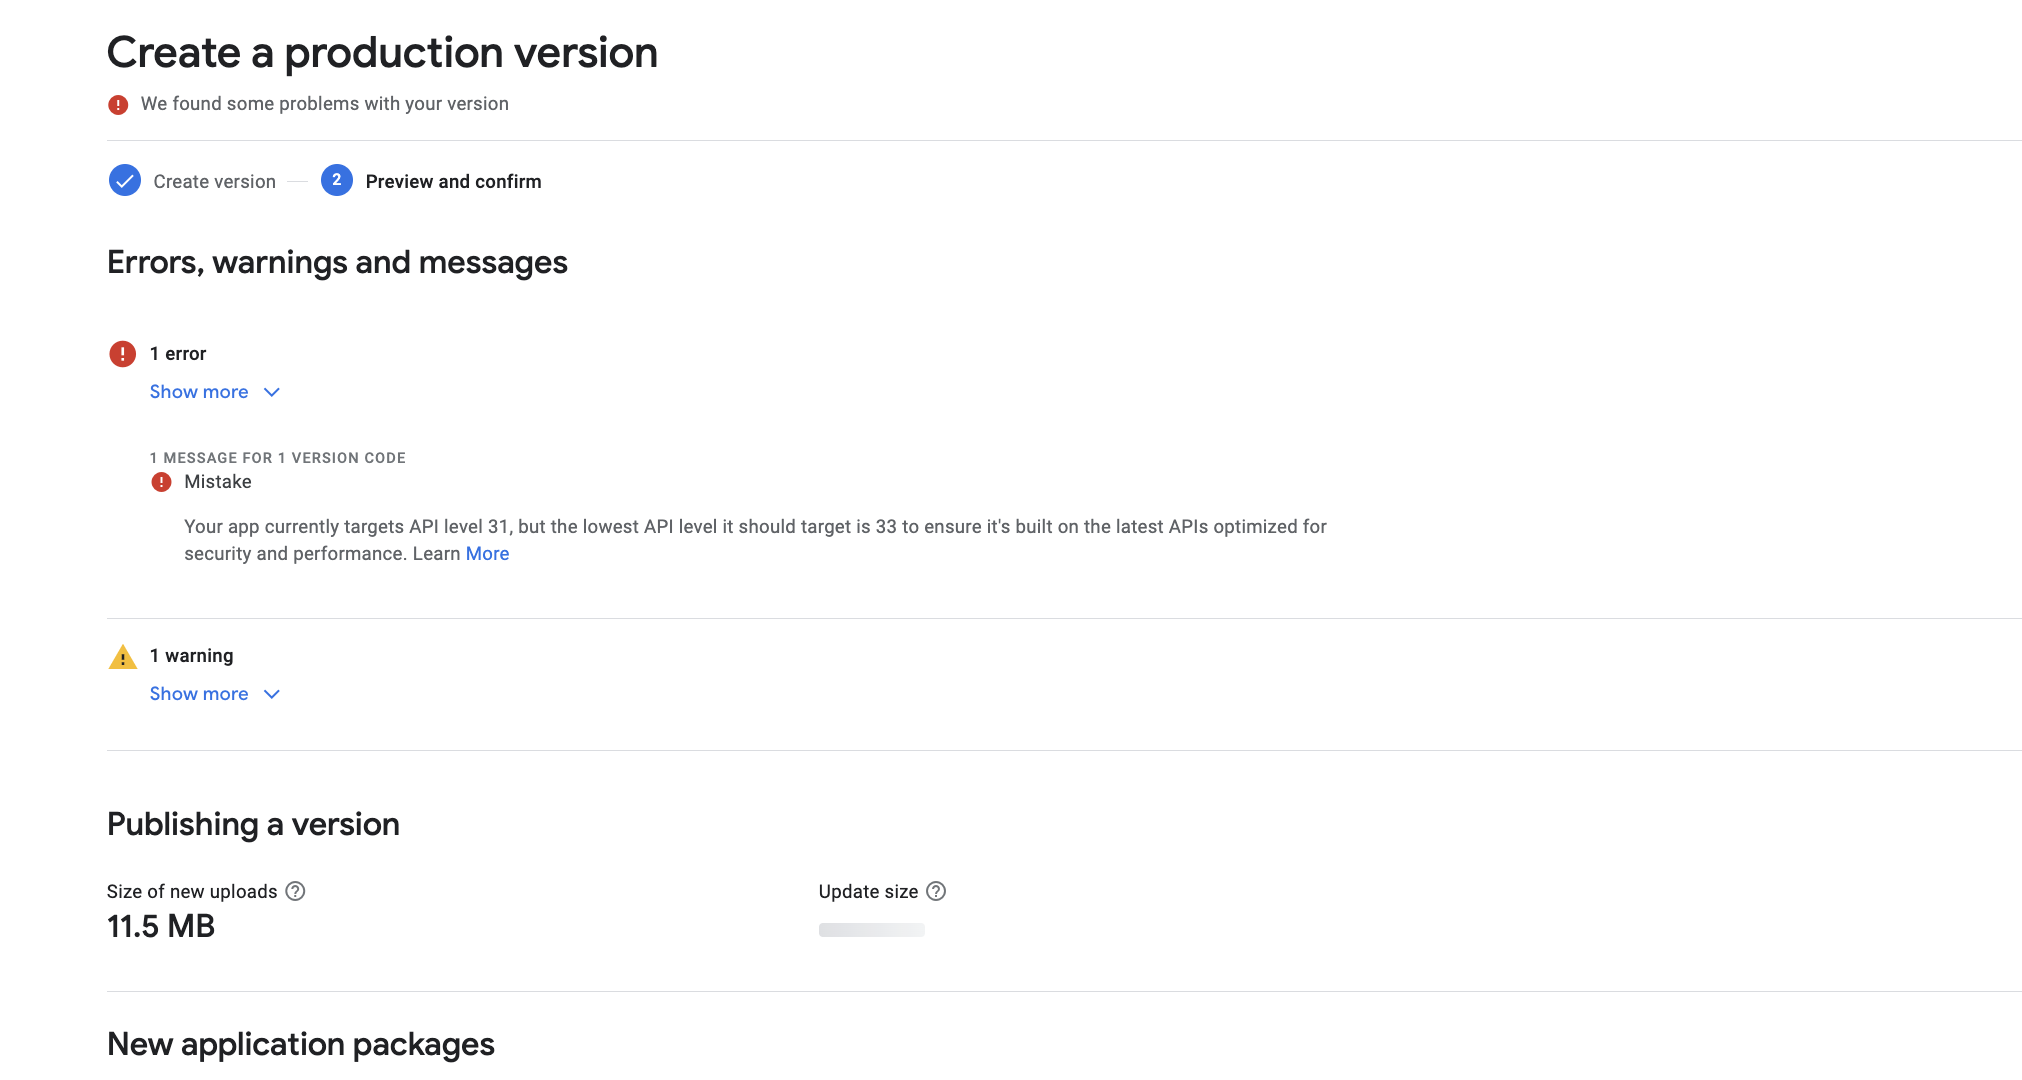Expand Show more under 1 warning
2022x1080 pixels.
pyautogui.click(x=199, y=694)
